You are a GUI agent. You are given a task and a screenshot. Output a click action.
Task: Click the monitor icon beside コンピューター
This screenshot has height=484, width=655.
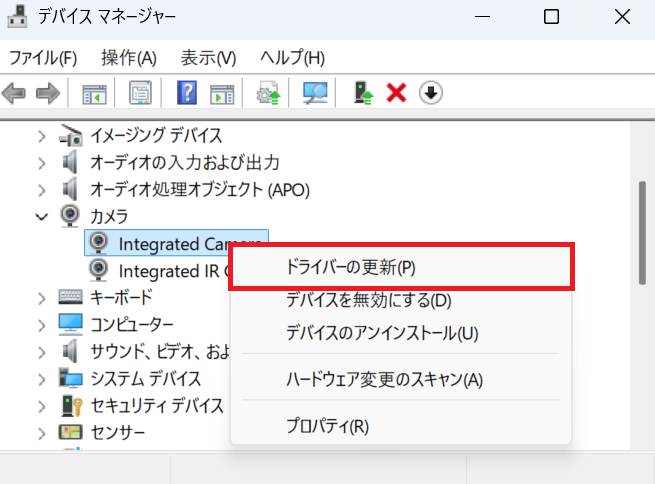pyautogui.click(x=70, y=324)
